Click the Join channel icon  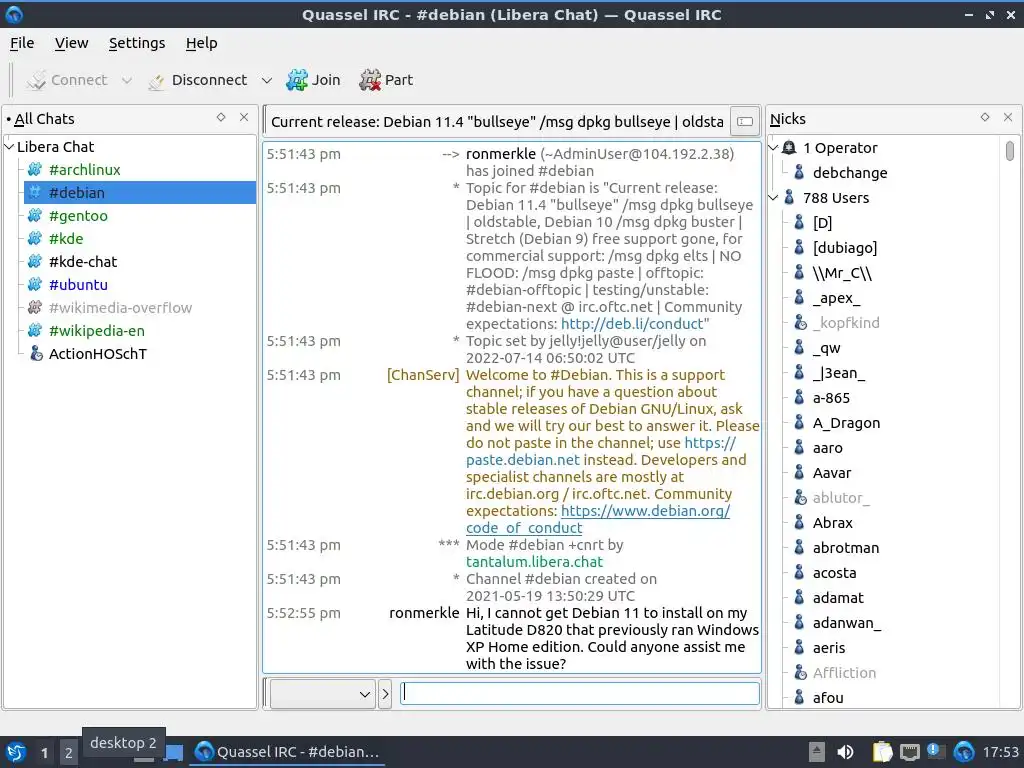297,80
